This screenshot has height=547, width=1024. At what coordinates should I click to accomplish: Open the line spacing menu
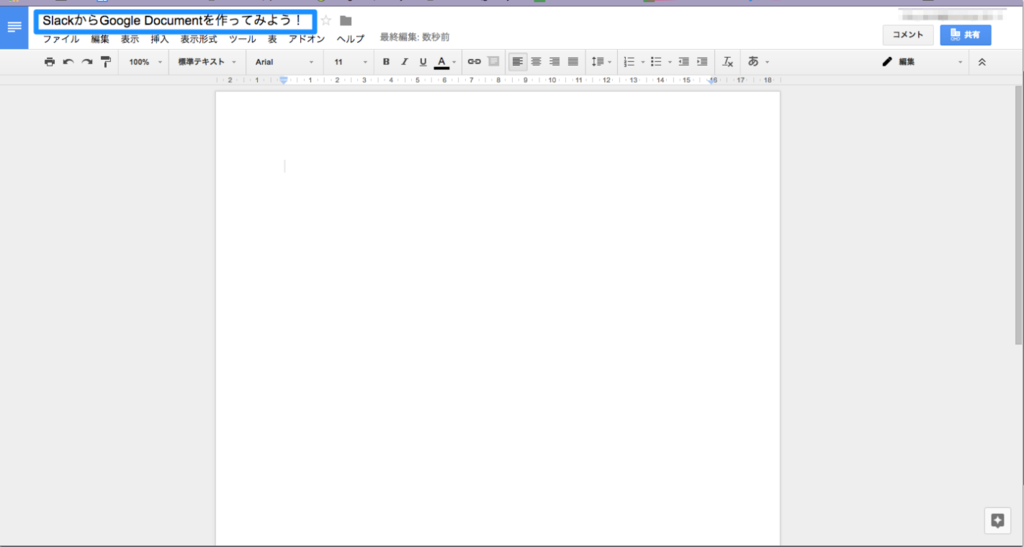tap(601, 62)
